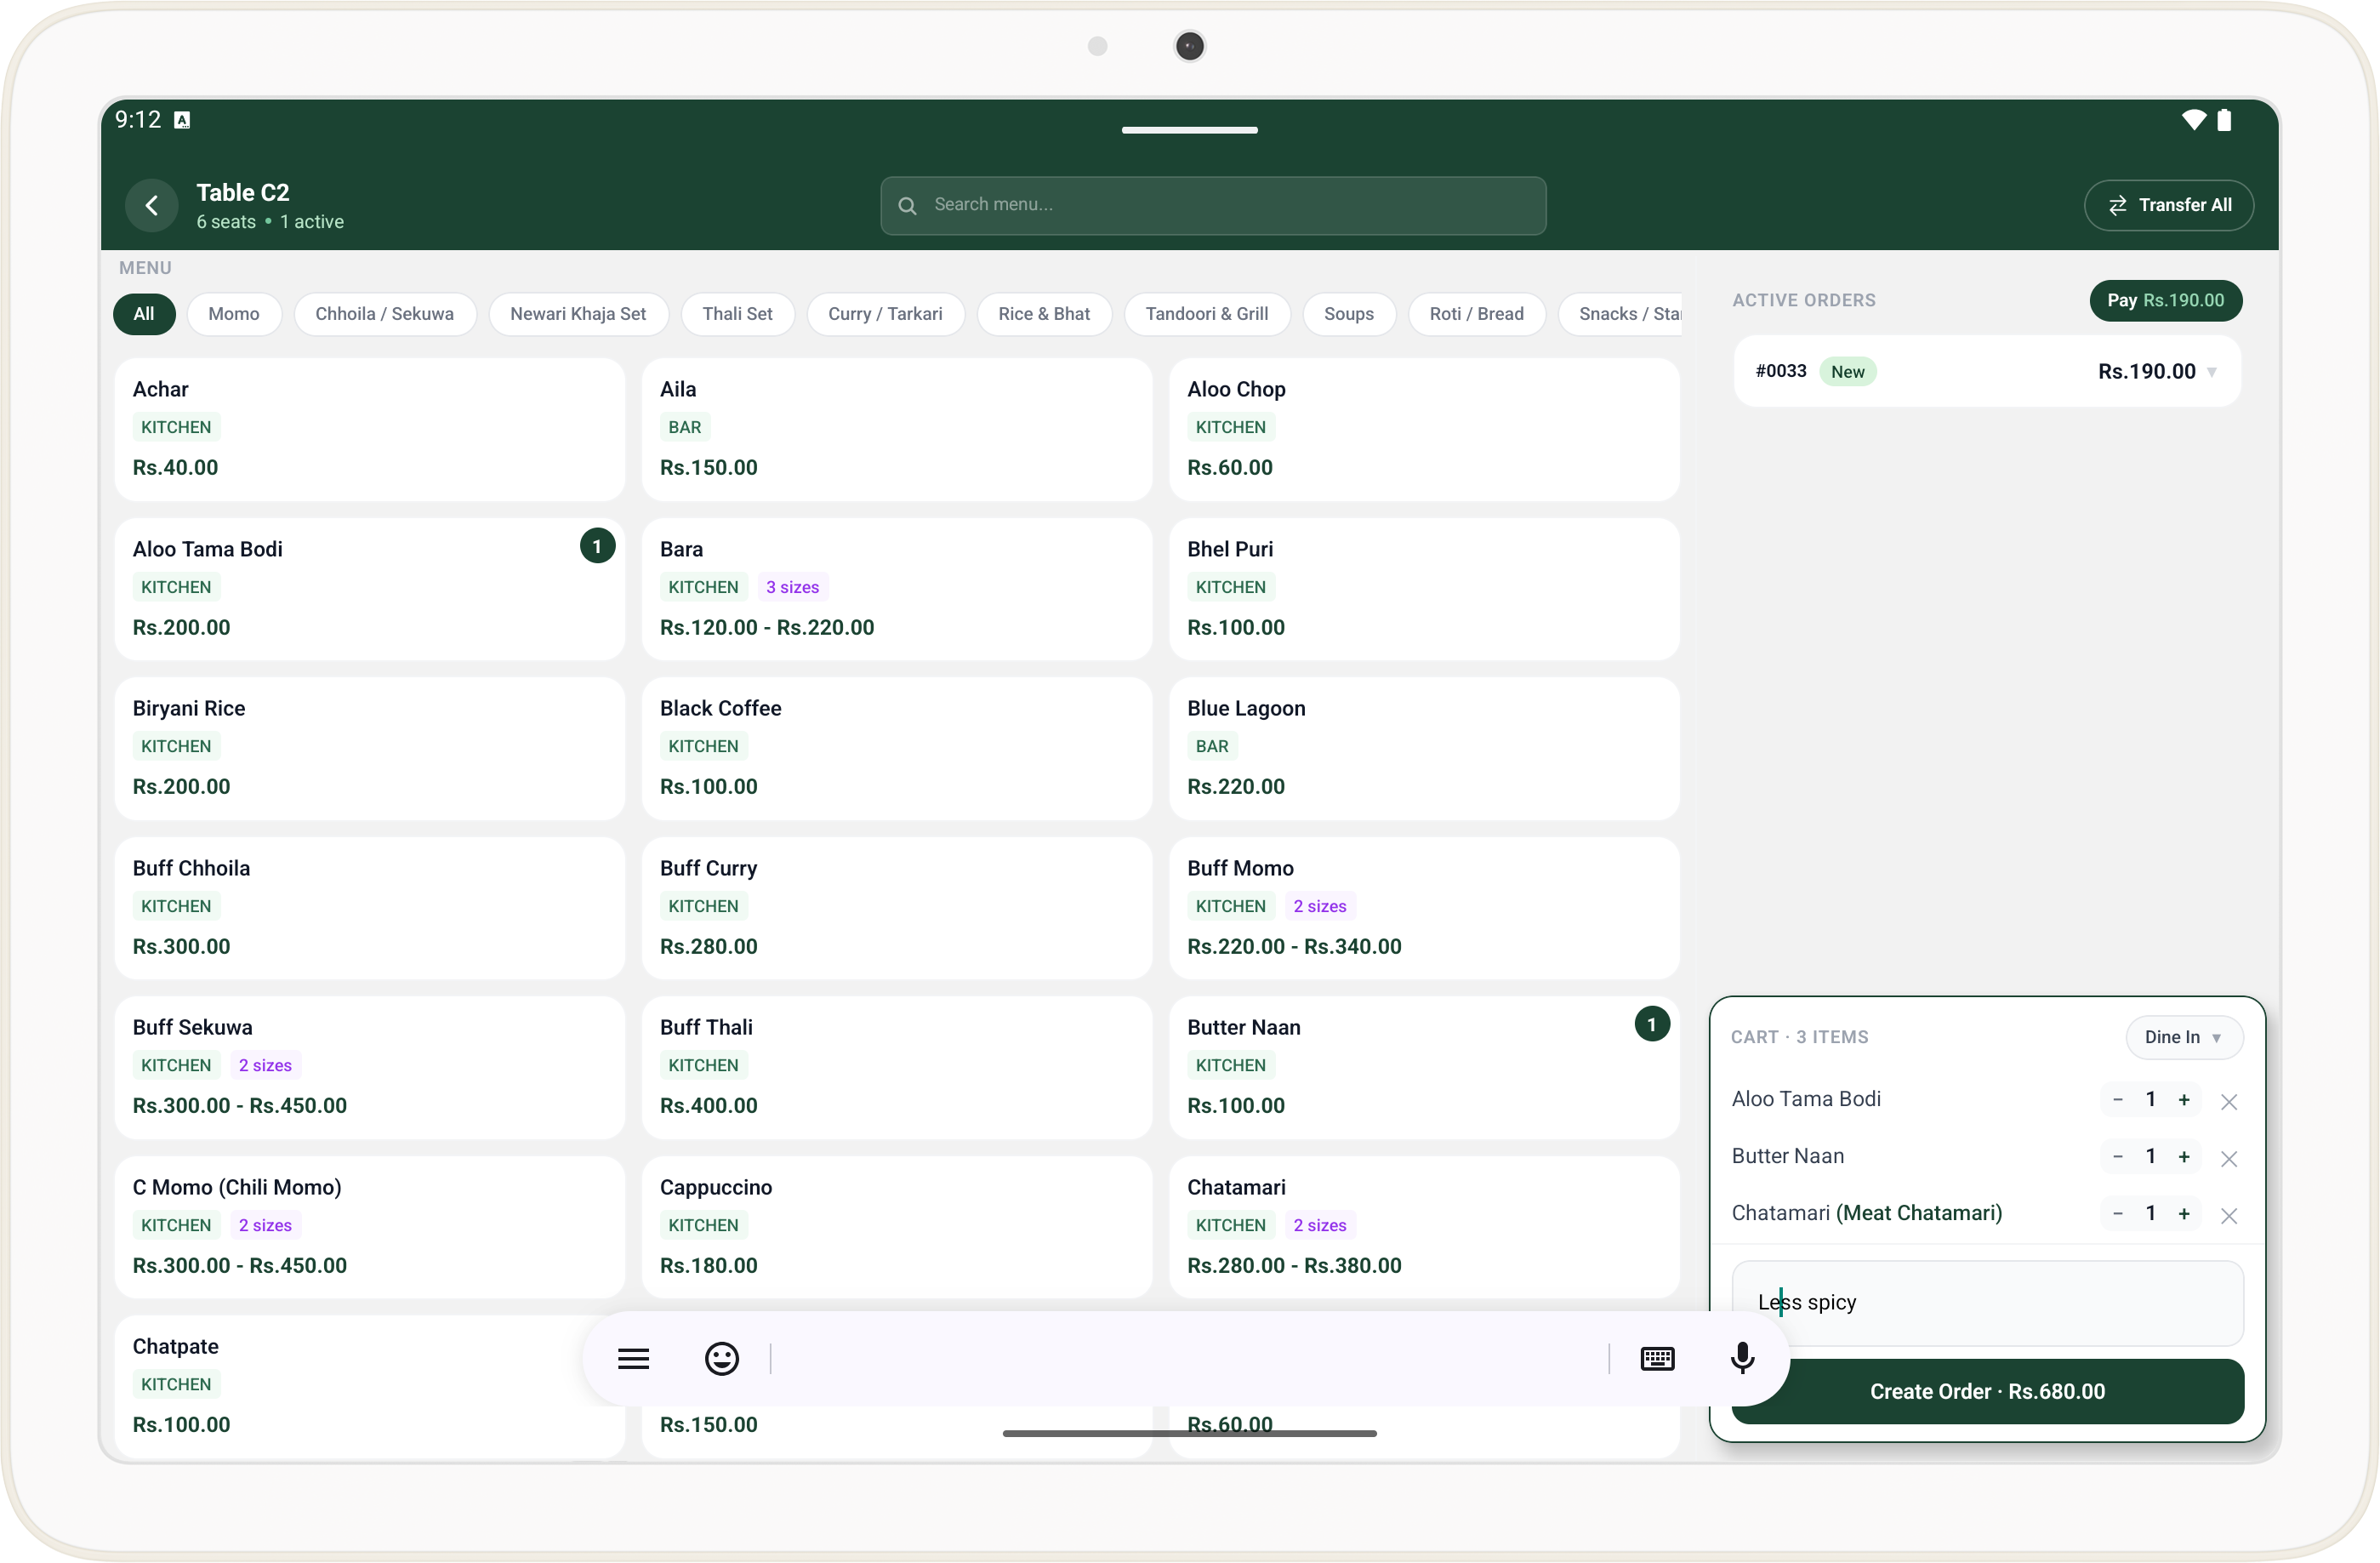
Task: Tap the battery status icon
Action: pos(2224,120)
